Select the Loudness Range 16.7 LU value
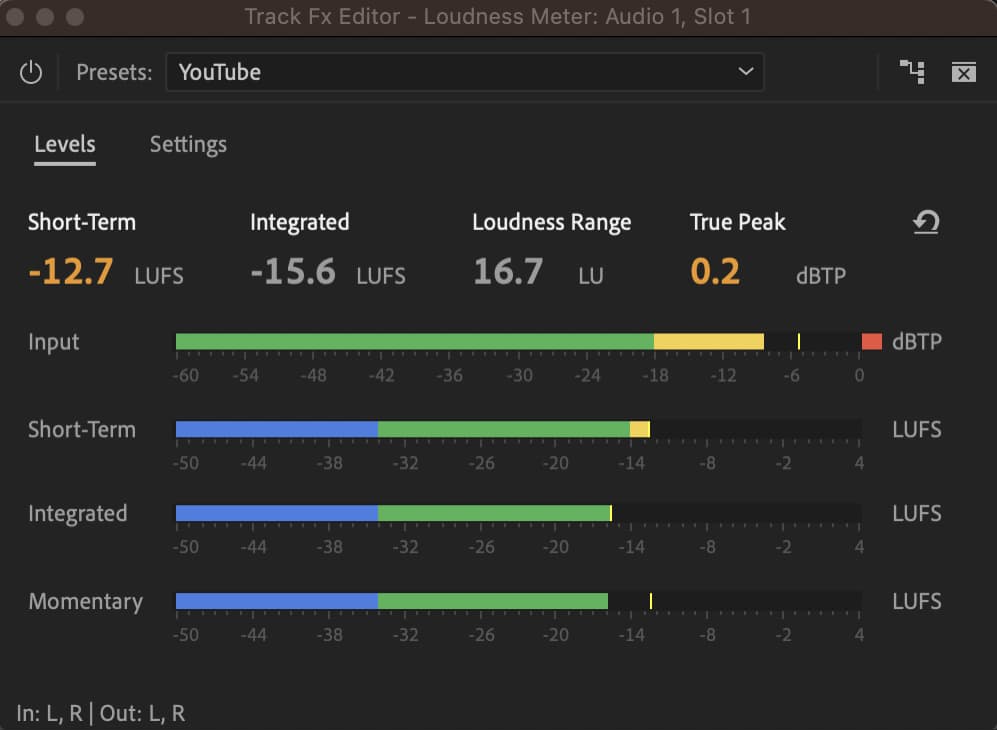 click(x=508, y=271)
